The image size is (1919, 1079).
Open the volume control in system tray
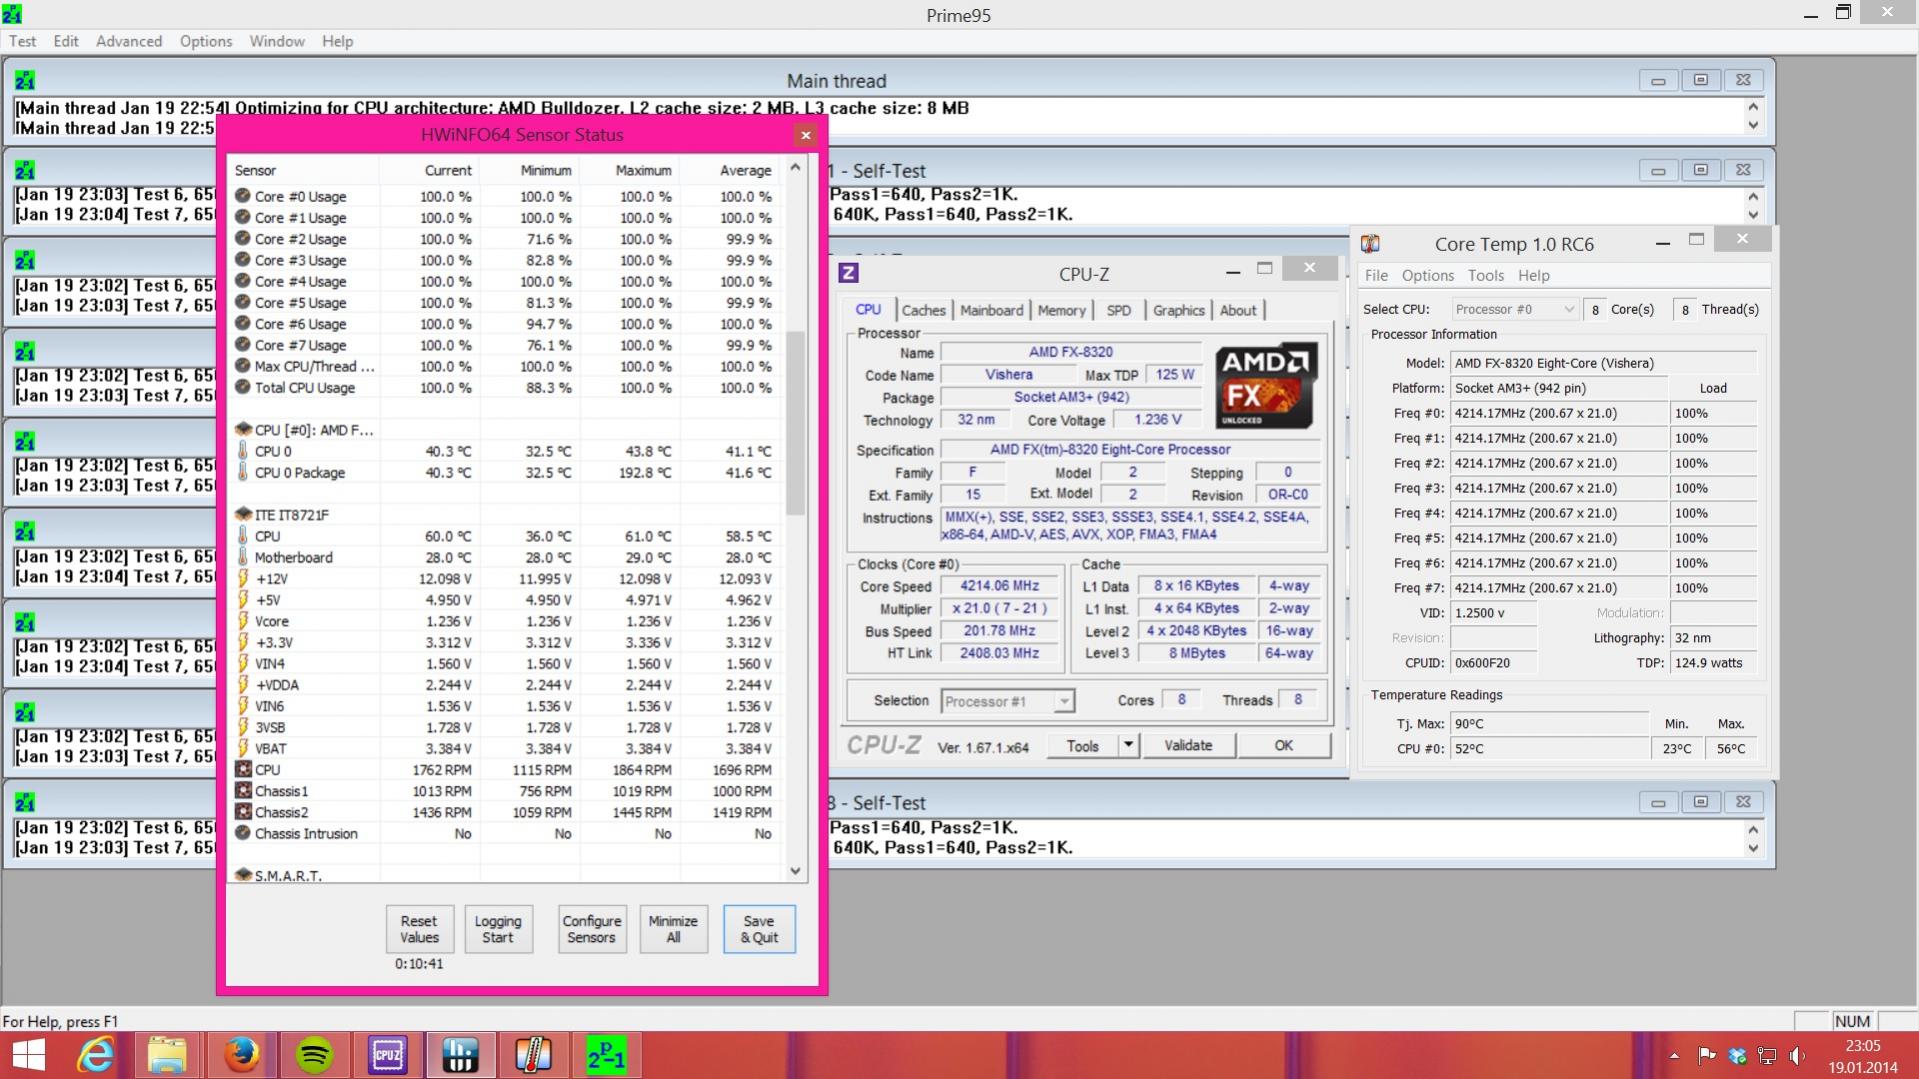[x=1798, y=1056]
